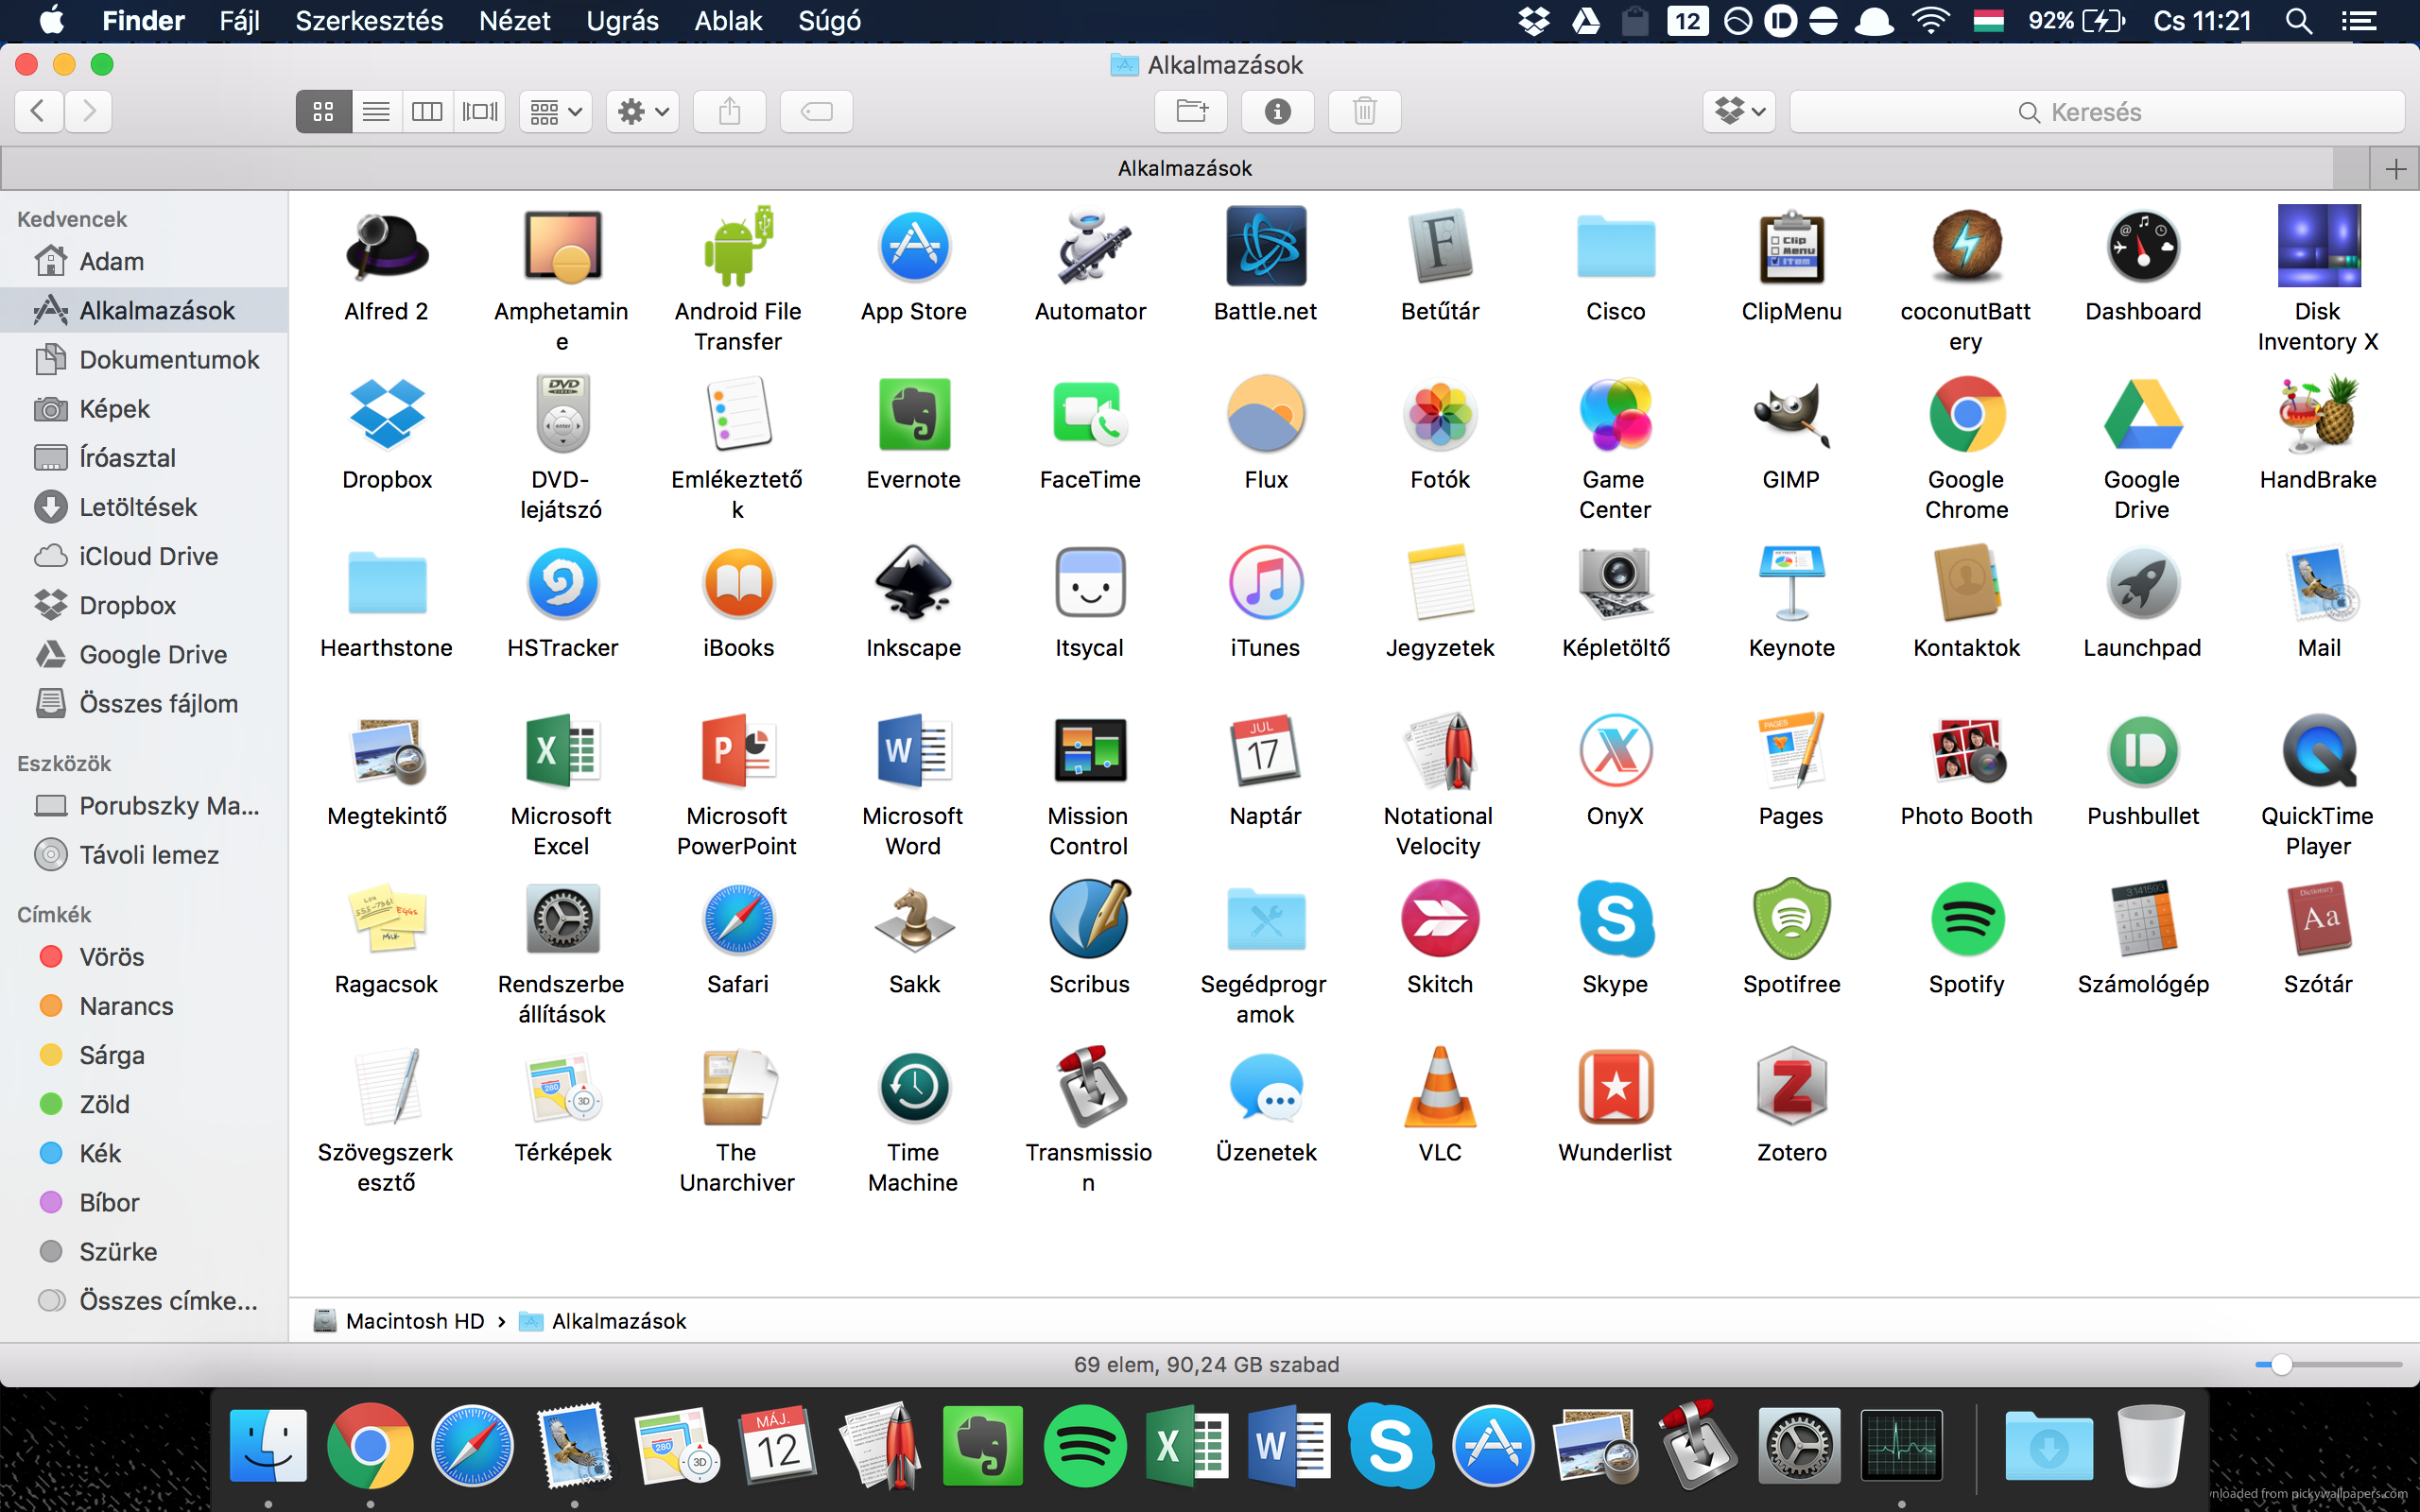Click the VLC cone icon
This screenshot has height=1512, width=2420.
tap(1439, 1088)
